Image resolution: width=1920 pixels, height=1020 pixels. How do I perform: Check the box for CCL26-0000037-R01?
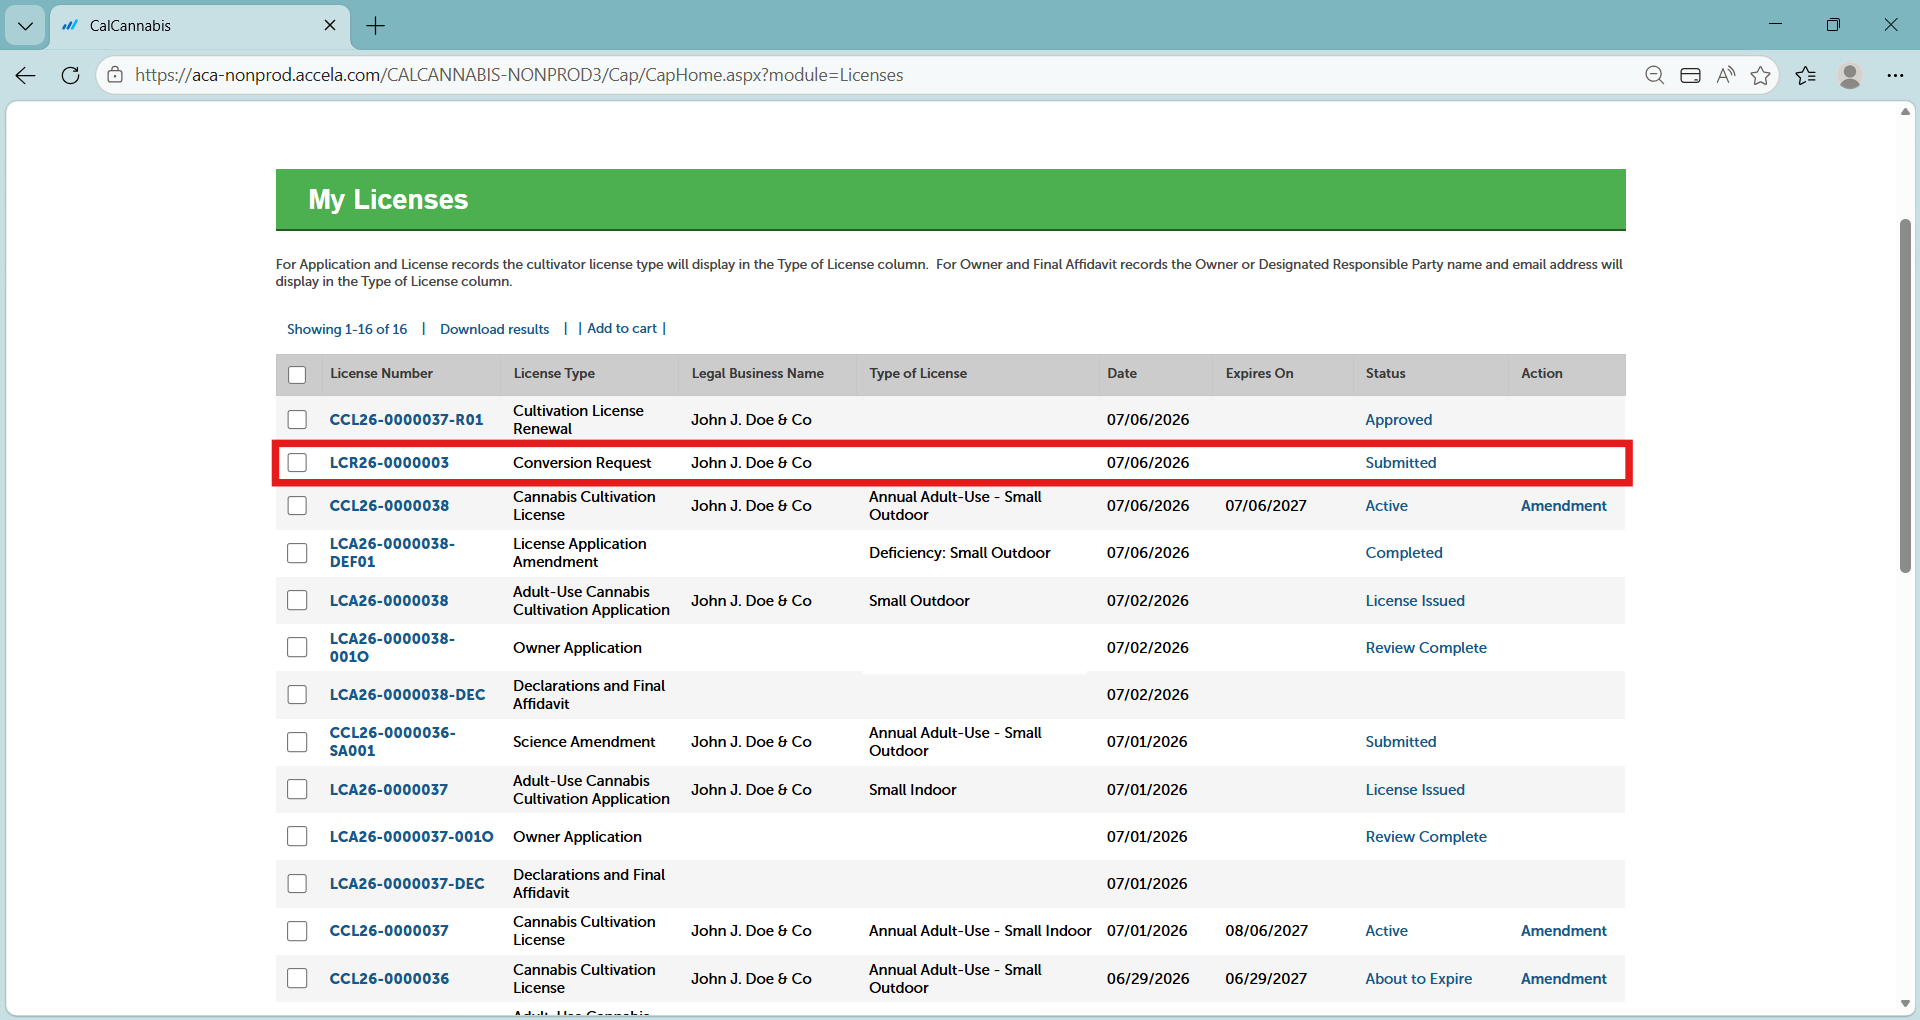[x=297, y=420]
